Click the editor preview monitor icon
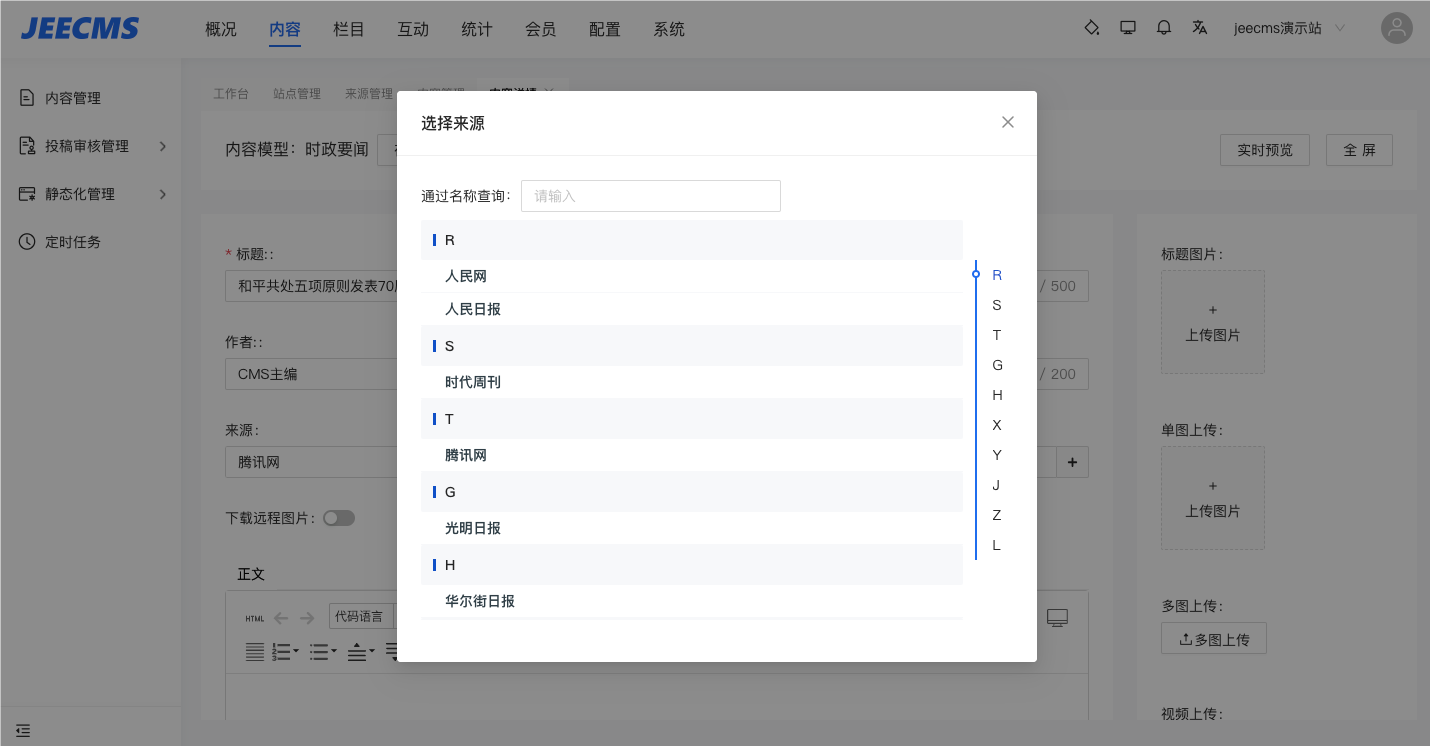The width and height of the screenshot is (1430, 746). [x=1057, y=618]
